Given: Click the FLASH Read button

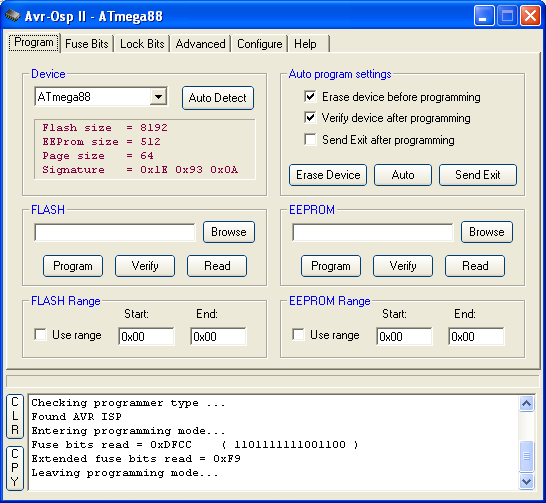Looking at the screenshot, I should pyautogui.click(x=217, y=266).
